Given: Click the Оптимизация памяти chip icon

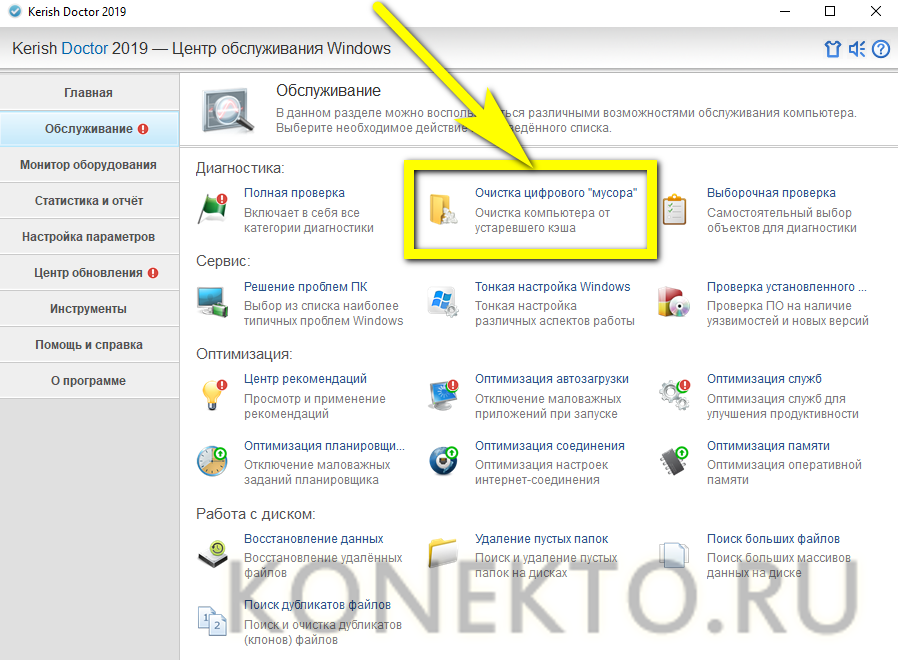Looking at the screenshot, I should (675, 462).
